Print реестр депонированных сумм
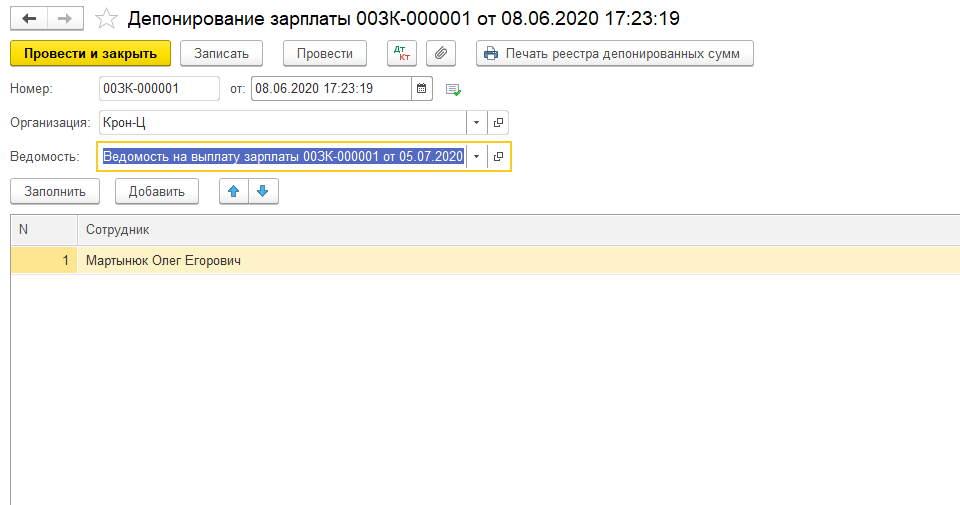The image size is (960, 505). tap(614, 53)
